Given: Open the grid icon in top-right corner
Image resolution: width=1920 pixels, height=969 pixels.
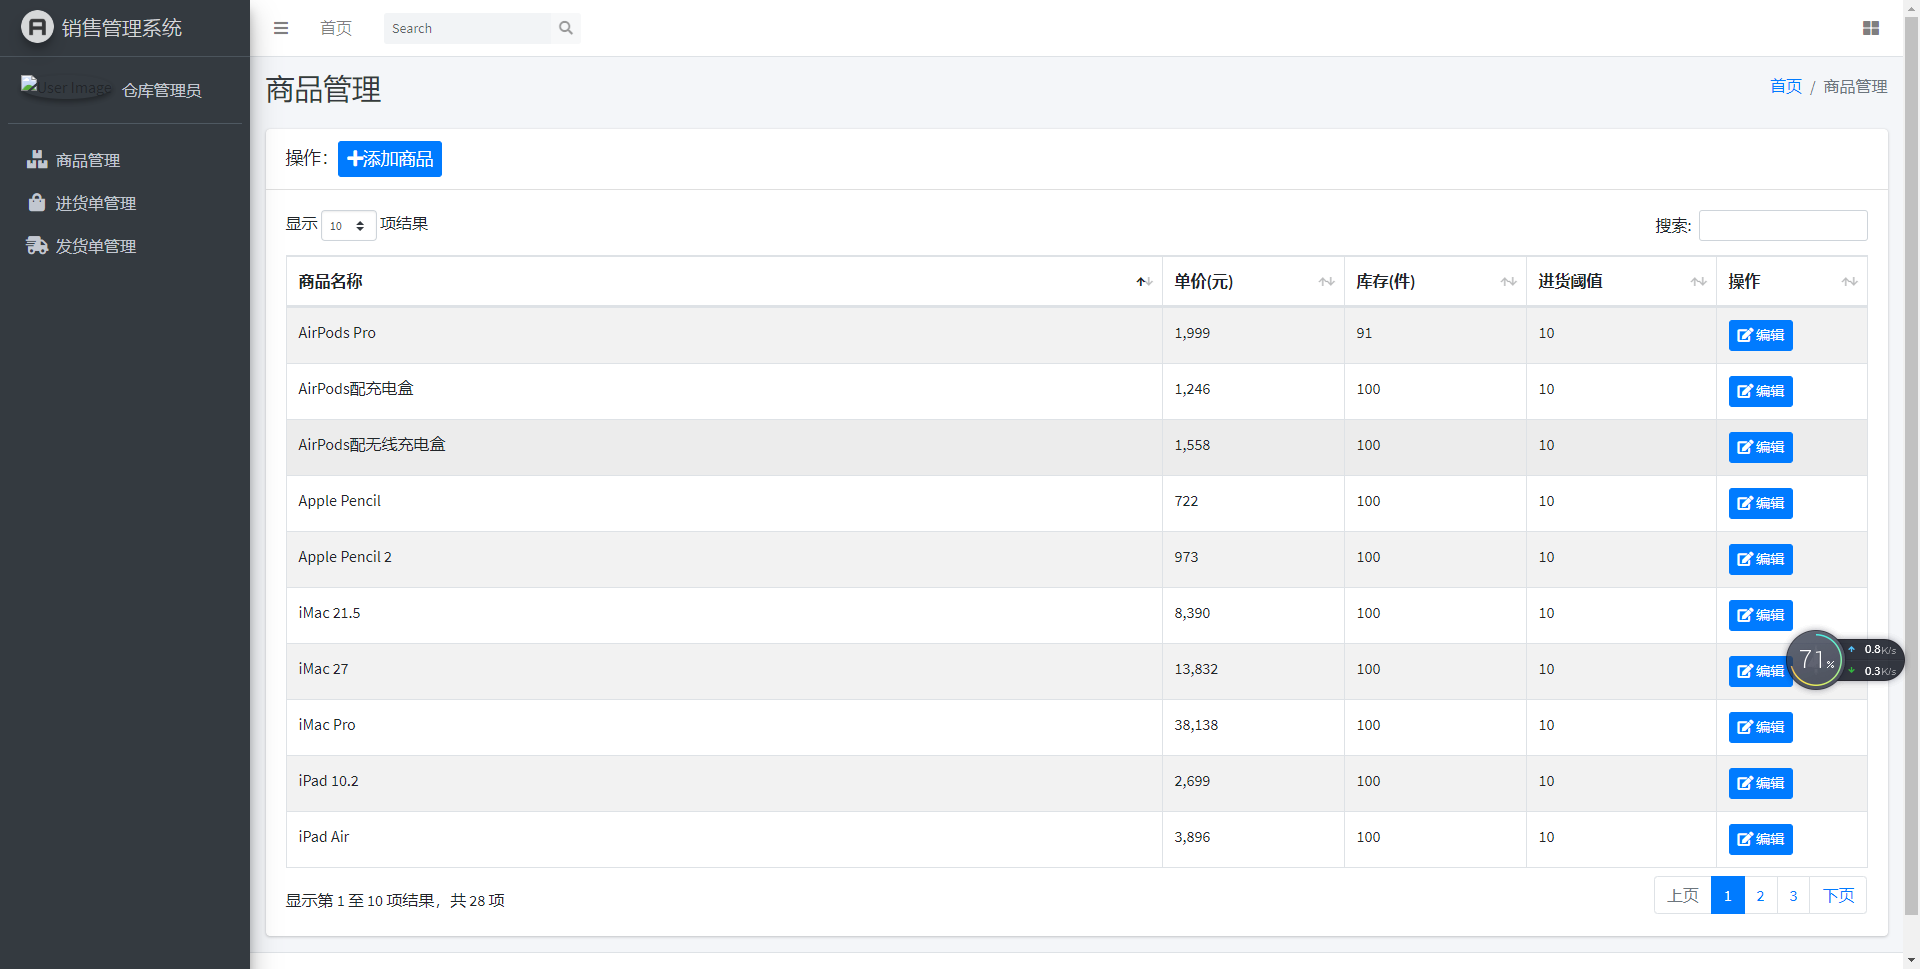Looking at the screenshot, I should pos(1870,28).
